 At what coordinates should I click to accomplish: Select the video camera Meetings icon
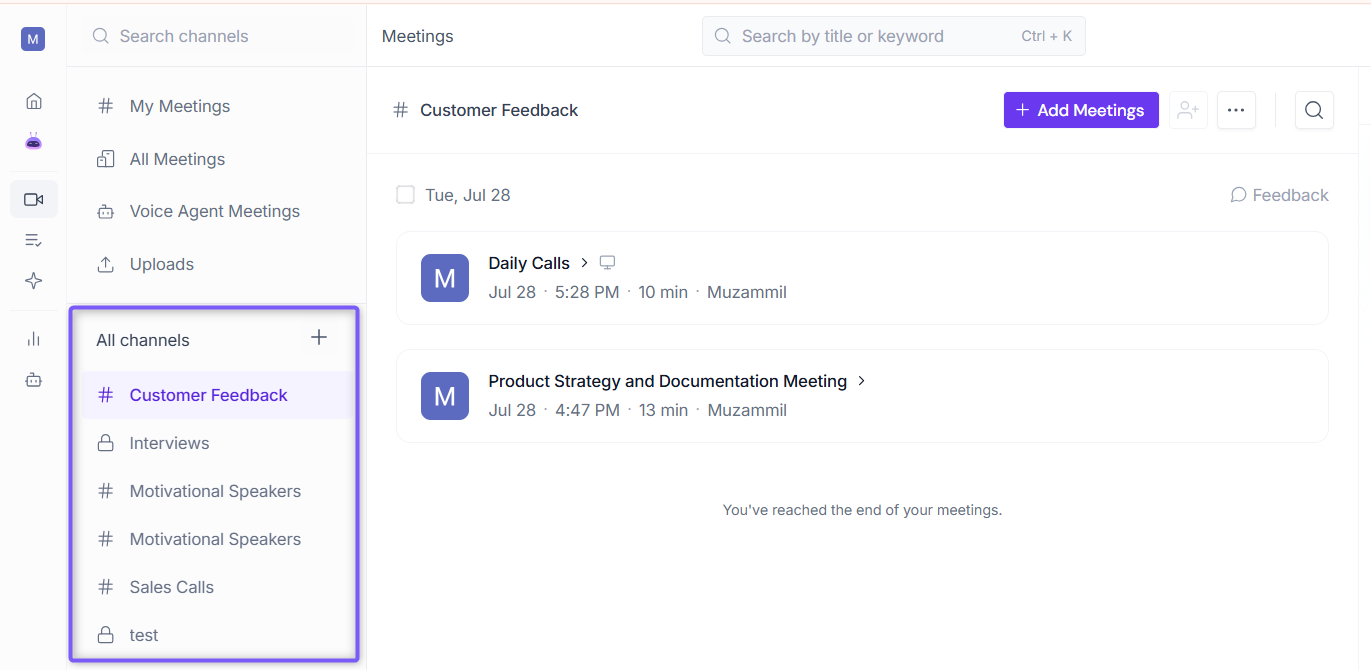point(34,199)
